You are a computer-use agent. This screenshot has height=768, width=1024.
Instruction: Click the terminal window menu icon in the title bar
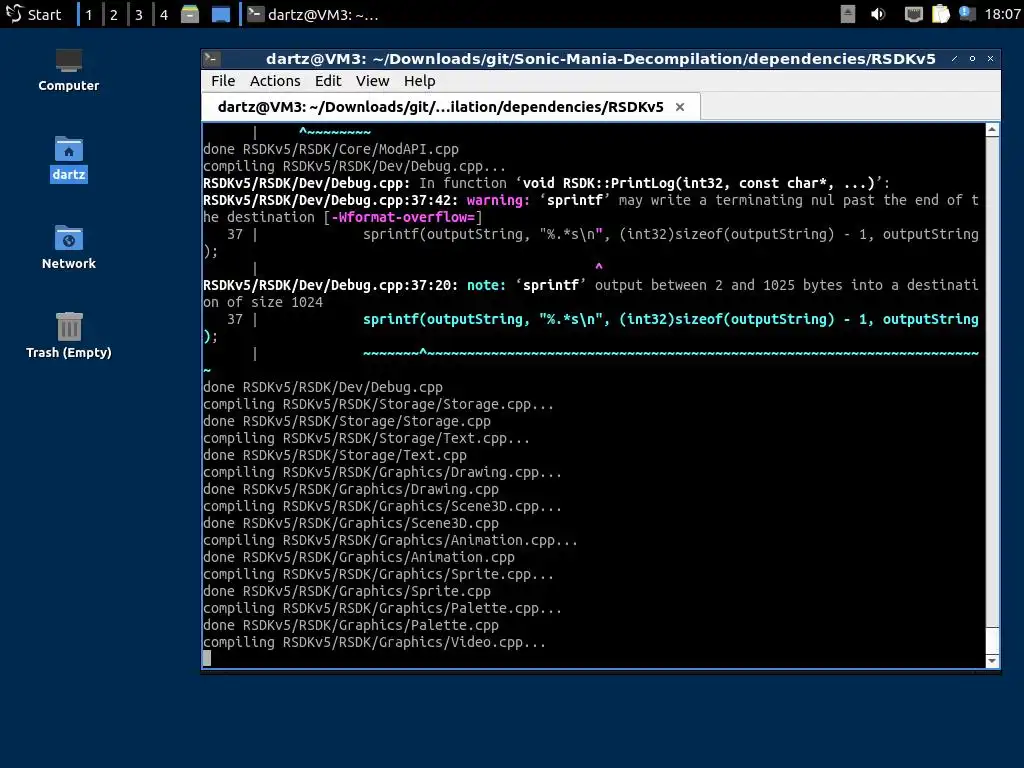click(x=210, y=59)
